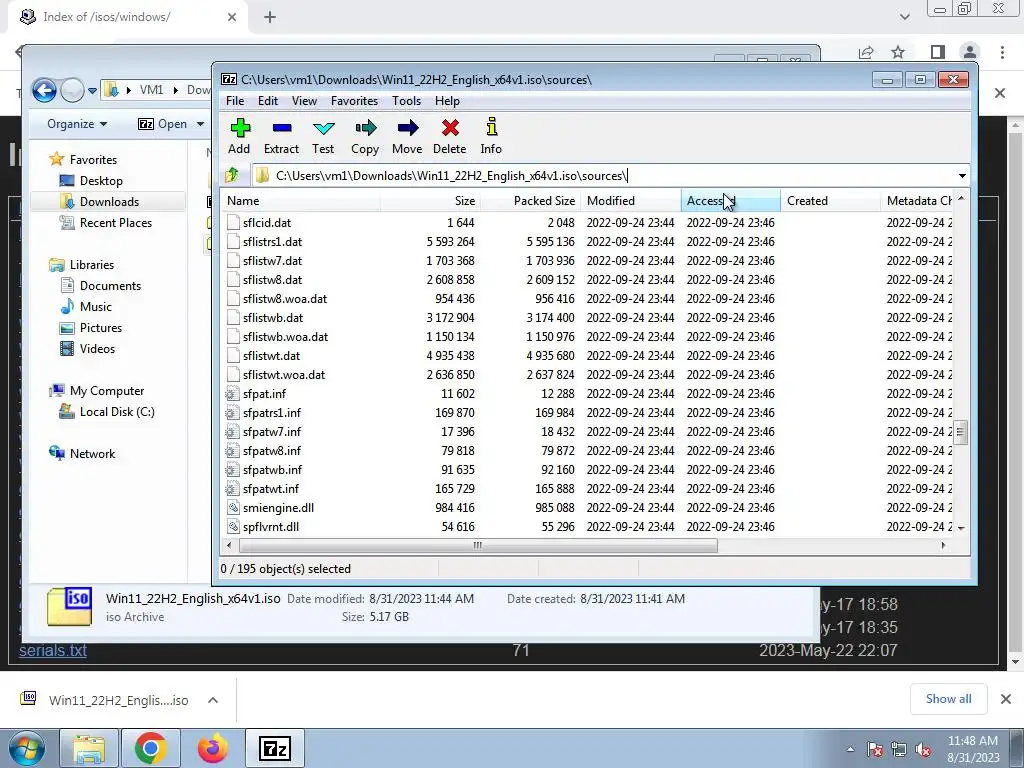Open Documents library in Explorer
This screenshot has width=1024, height=768.
point(100,285)
